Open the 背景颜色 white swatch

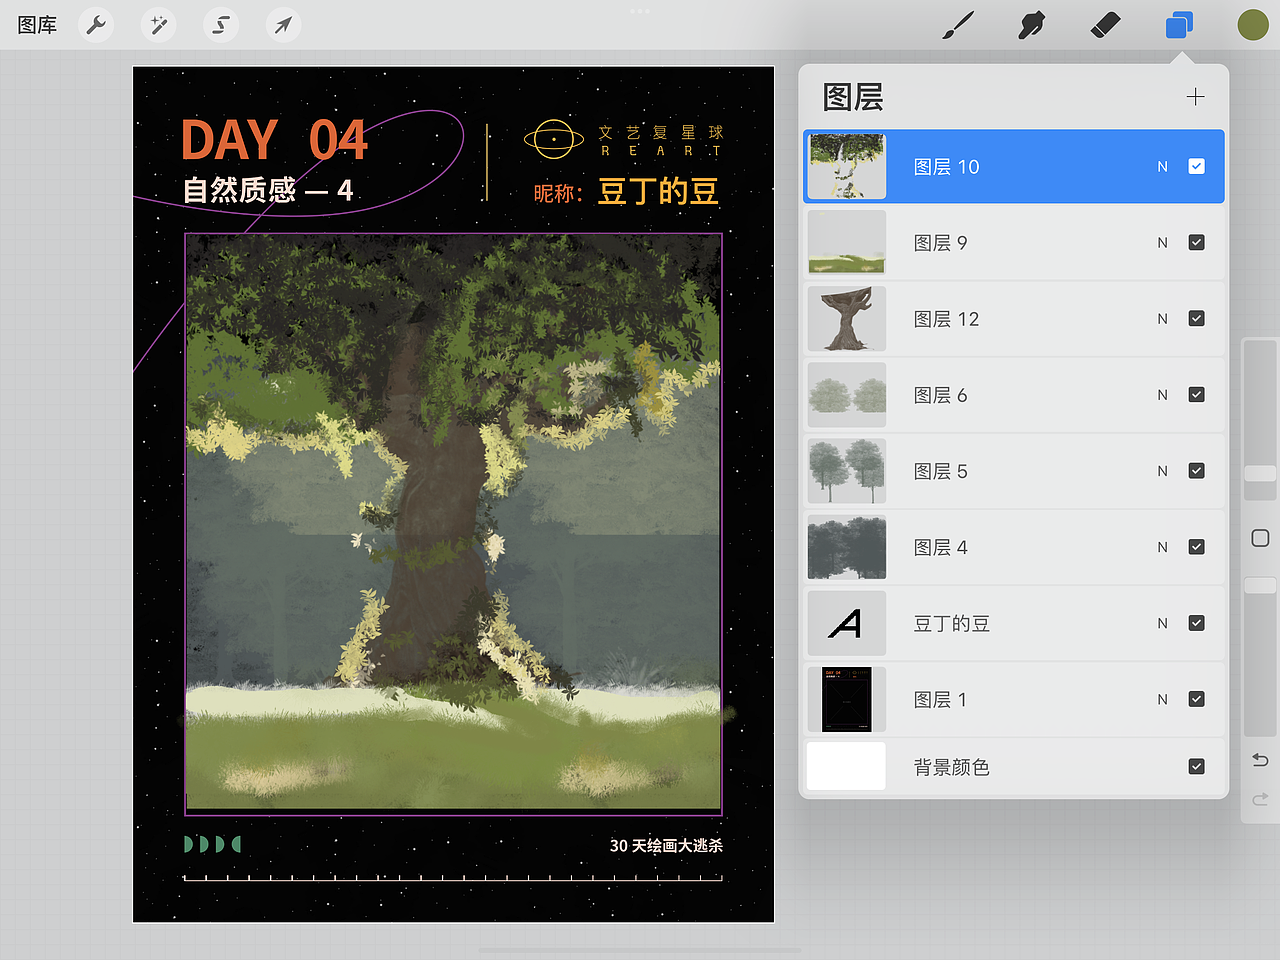[x=847, y=766]
